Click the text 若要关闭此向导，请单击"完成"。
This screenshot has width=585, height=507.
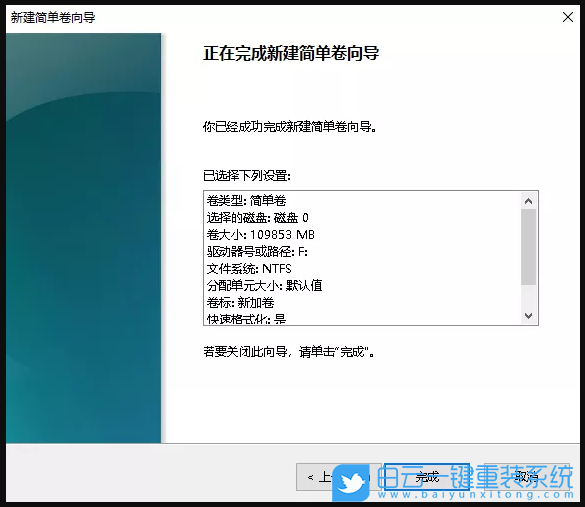point(289,351)
